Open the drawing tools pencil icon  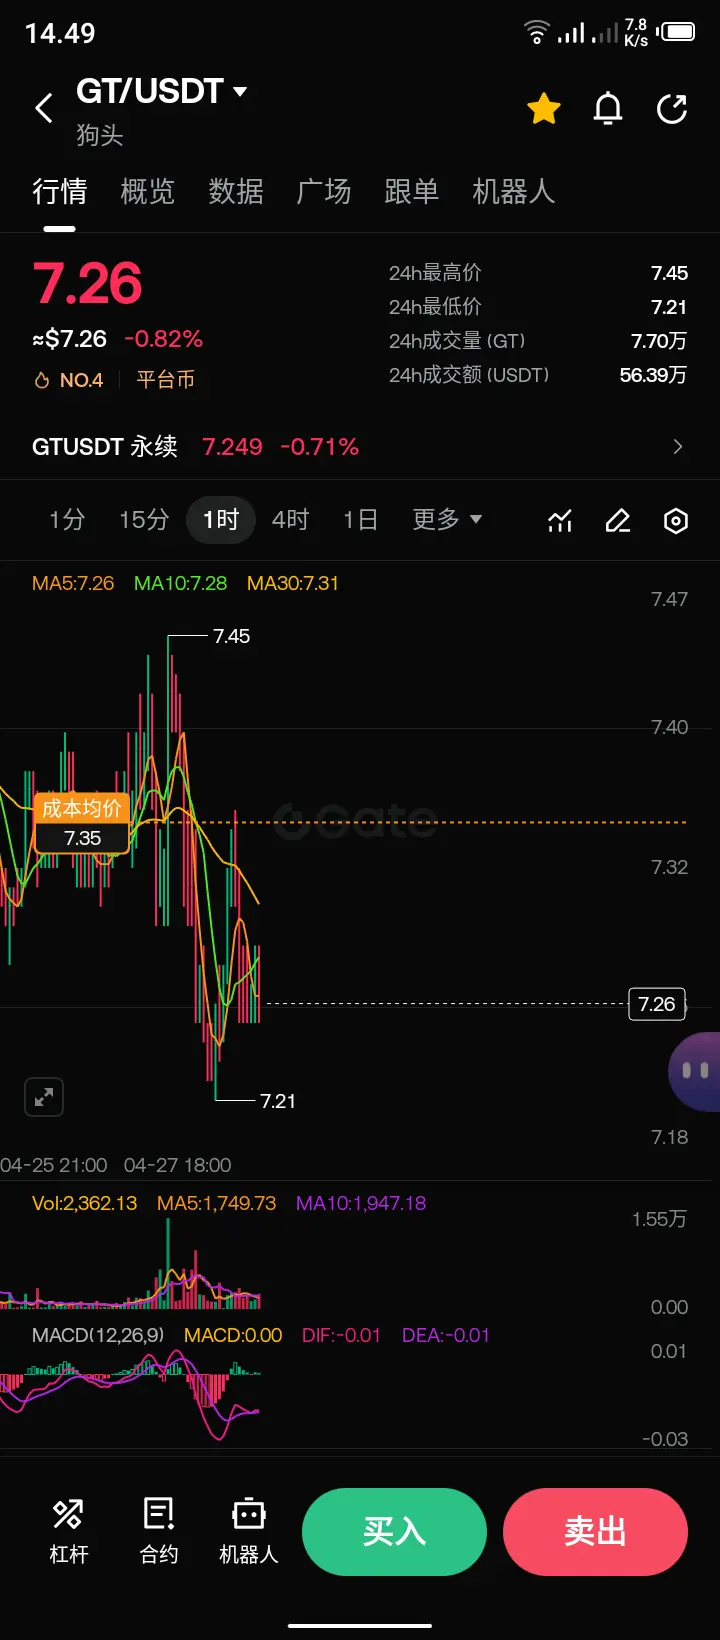click(618, 521)
